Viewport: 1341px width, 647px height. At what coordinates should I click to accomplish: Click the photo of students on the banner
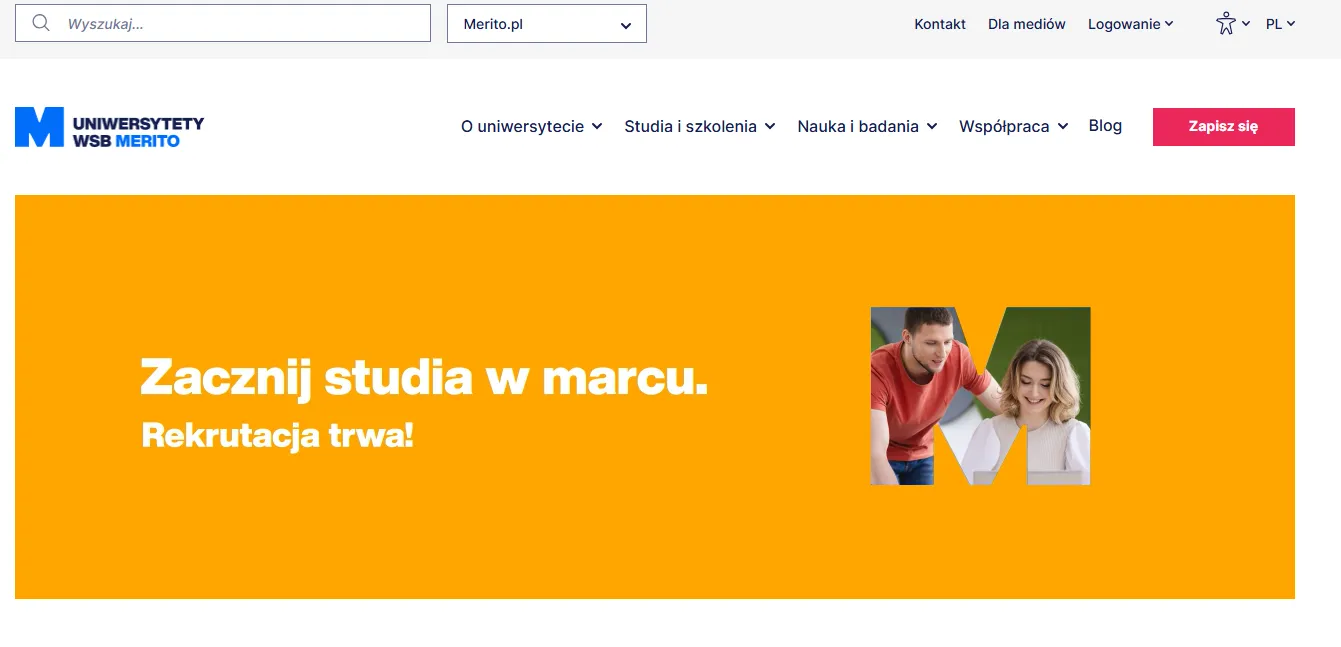click(x=979, y=395)
